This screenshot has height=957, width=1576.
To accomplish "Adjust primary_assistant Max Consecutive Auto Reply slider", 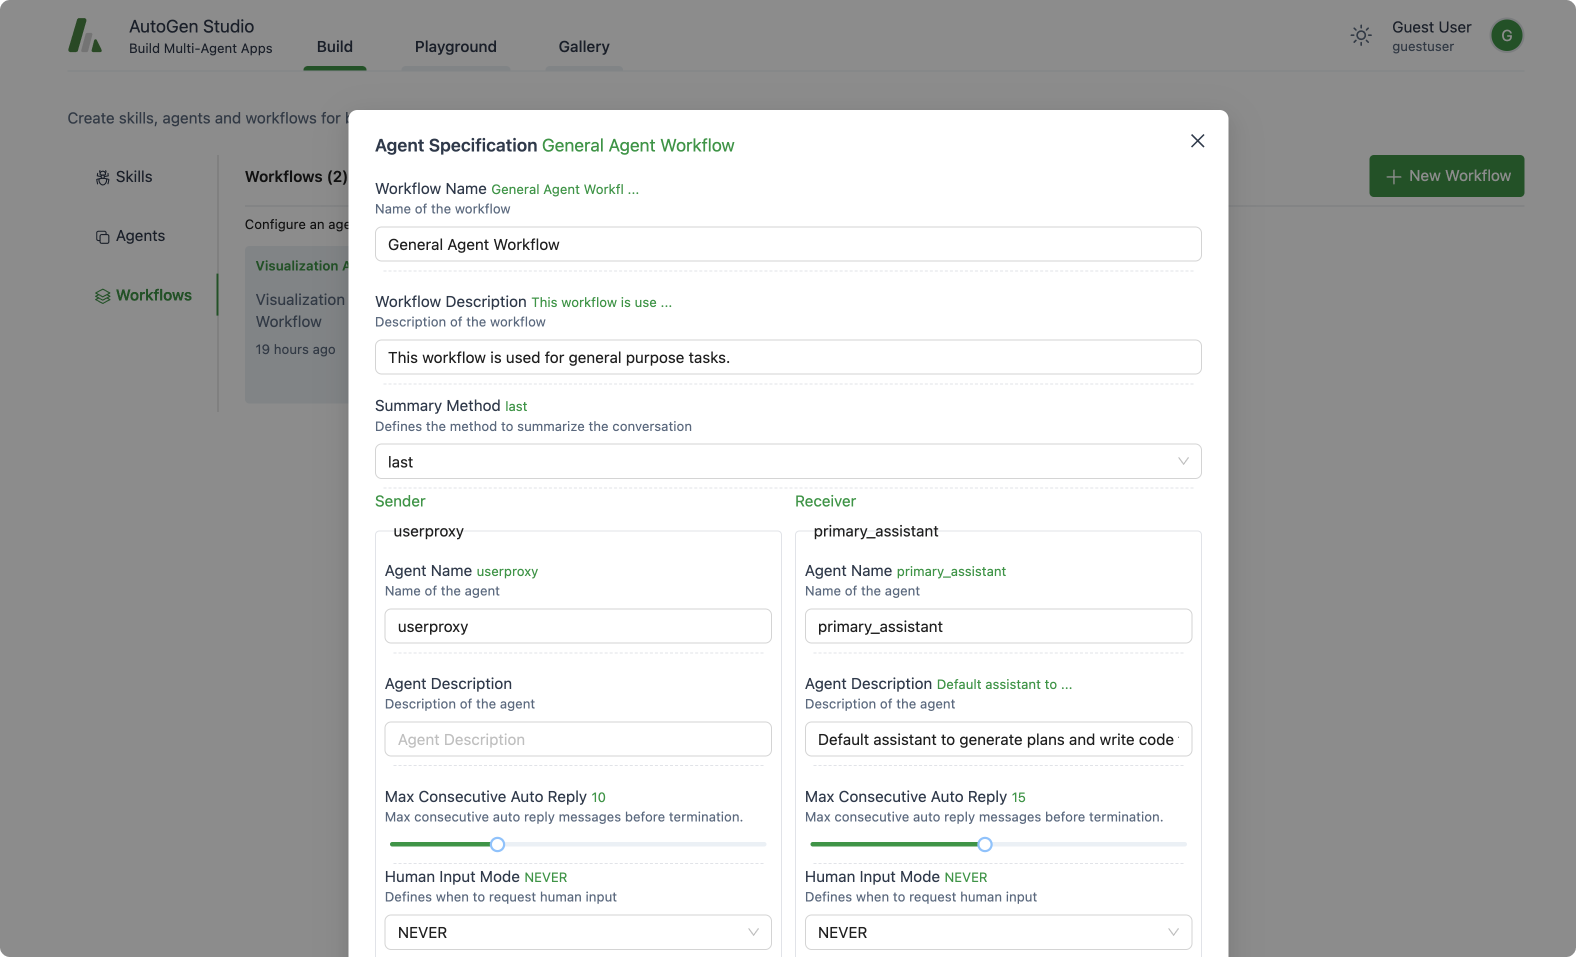I will pyautogui.click(x=984, y=844).
